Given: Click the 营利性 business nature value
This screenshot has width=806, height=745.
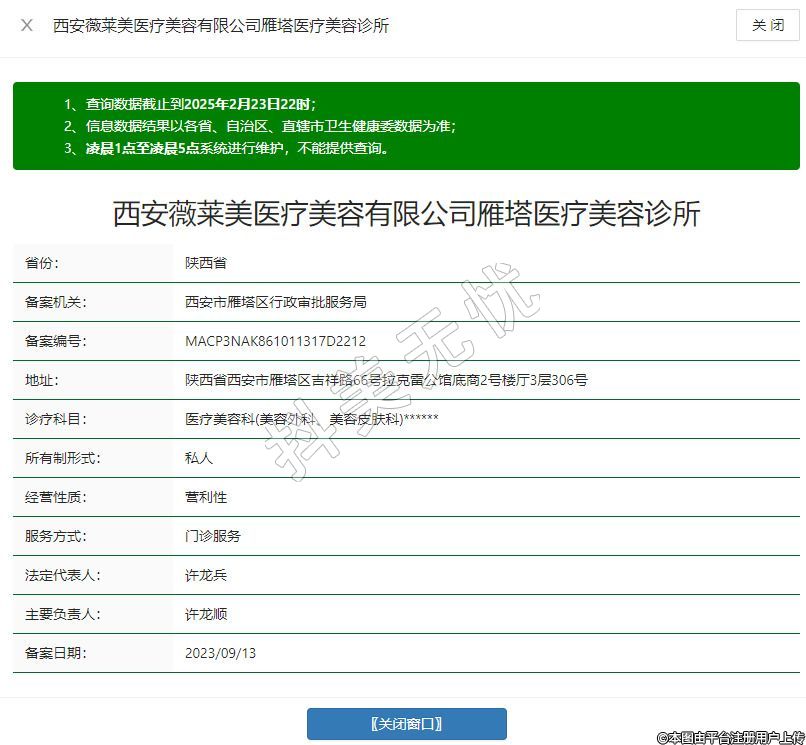Looking at the screenshot, I should pyautogui.click(x=206, y=497).
